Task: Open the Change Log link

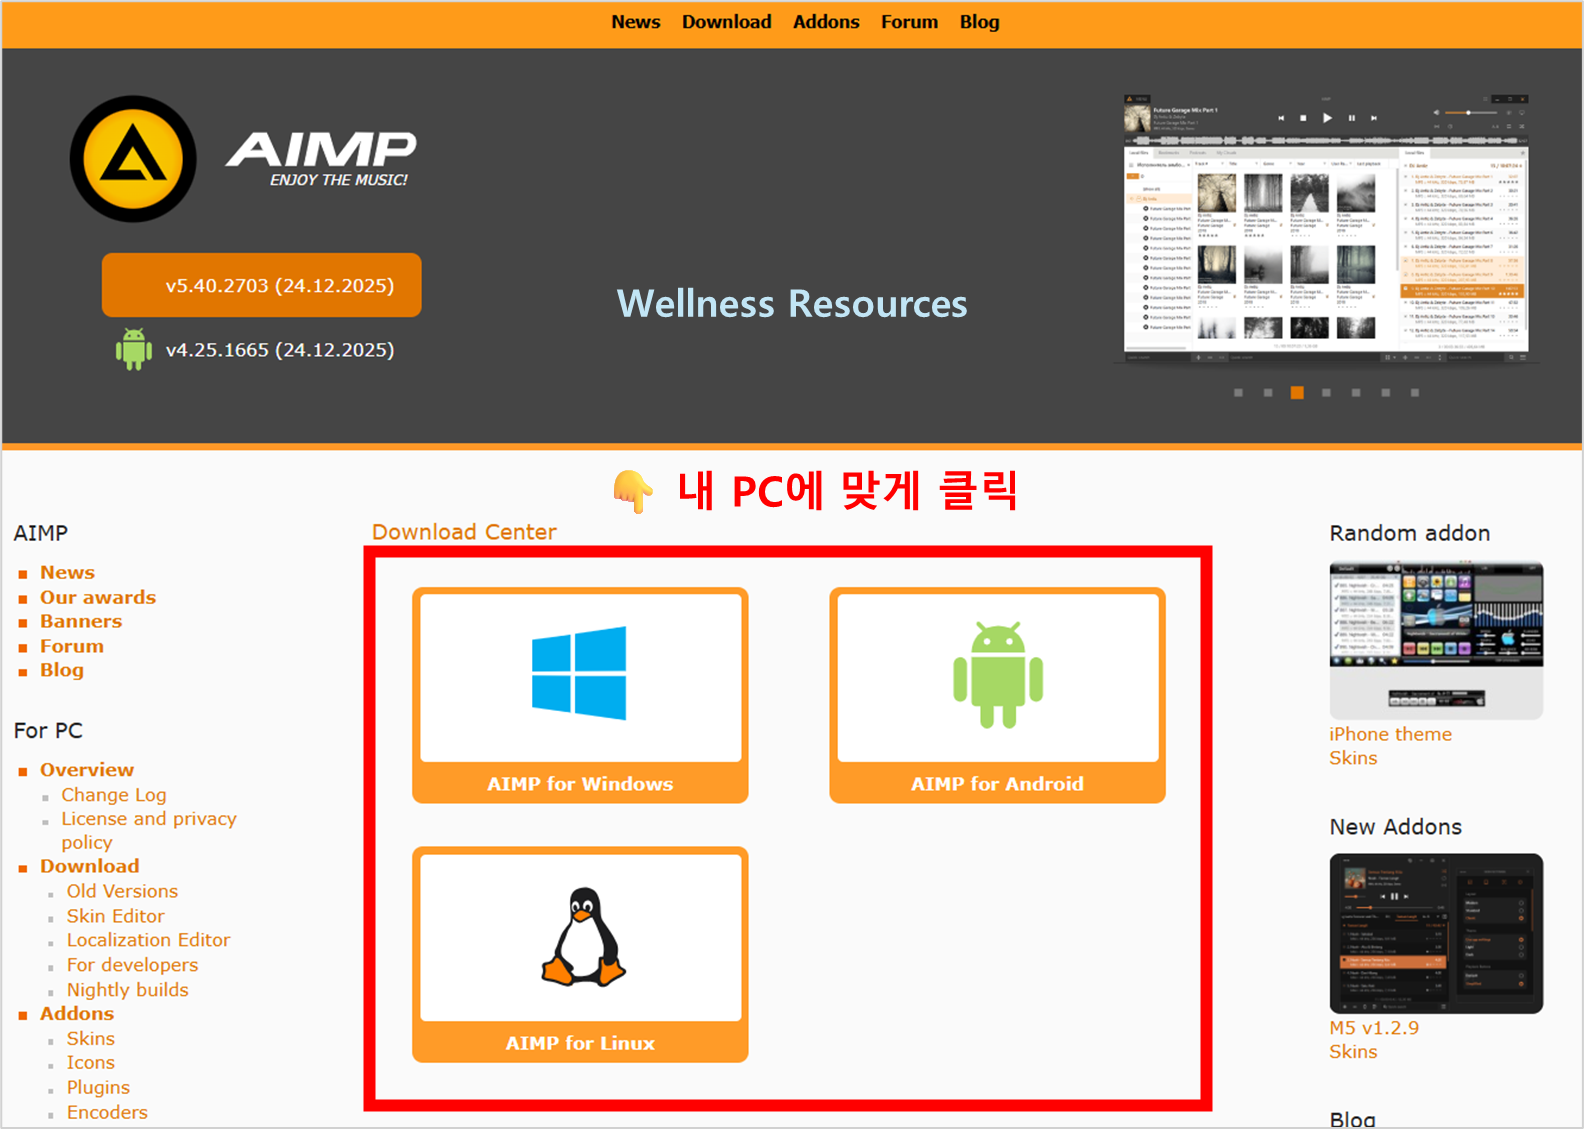Action: [114, 795]
